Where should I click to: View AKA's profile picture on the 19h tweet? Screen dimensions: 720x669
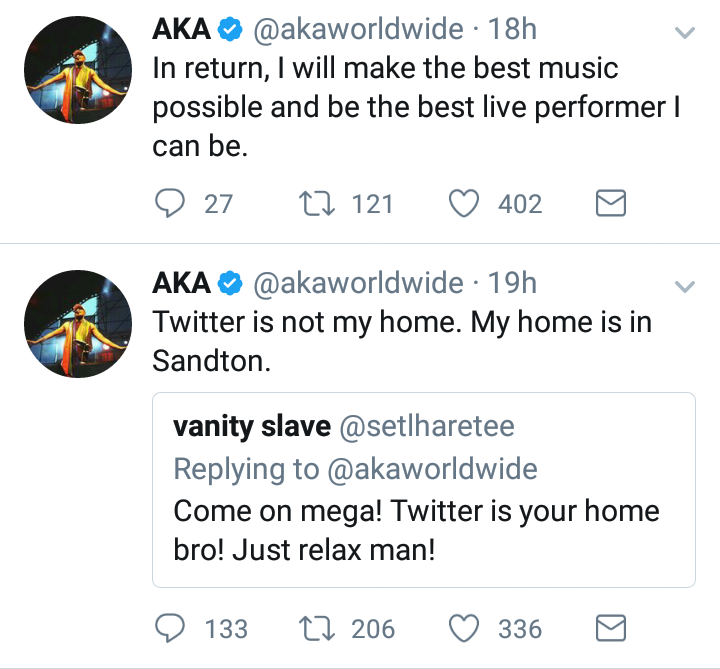(77, 325)
